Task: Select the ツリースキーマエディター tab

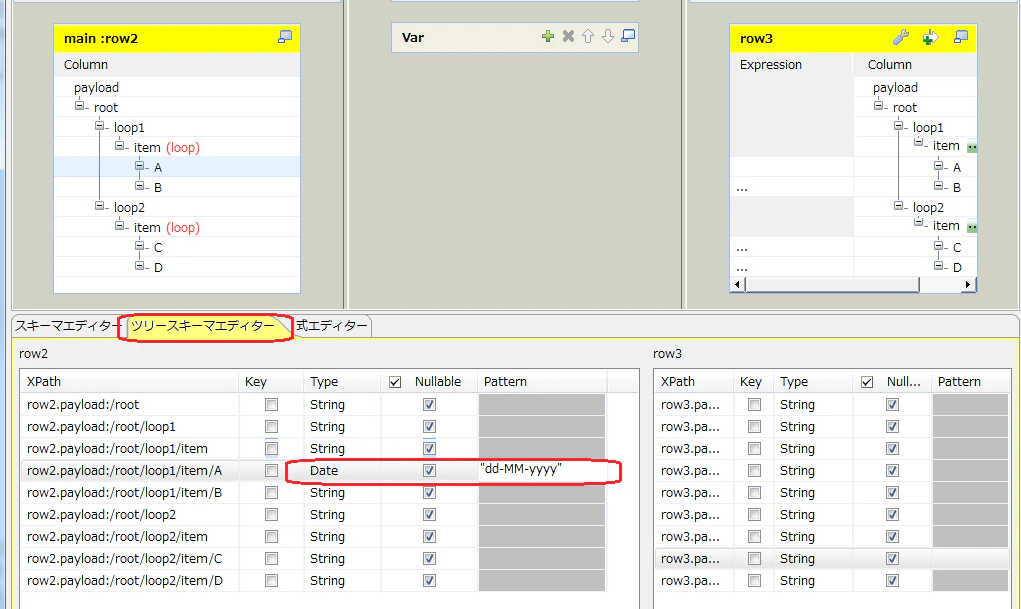Action: tap(203, 326)
